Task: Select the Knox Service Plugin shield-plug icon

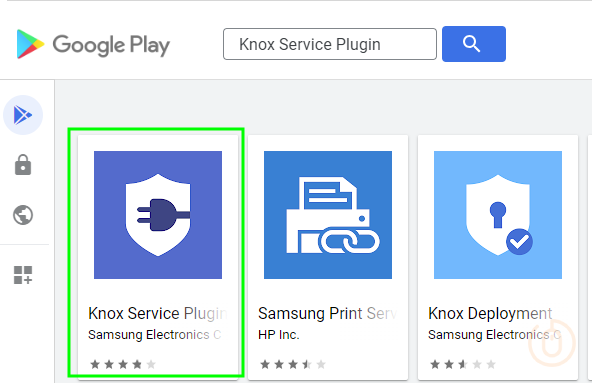Action: (158, 215)
